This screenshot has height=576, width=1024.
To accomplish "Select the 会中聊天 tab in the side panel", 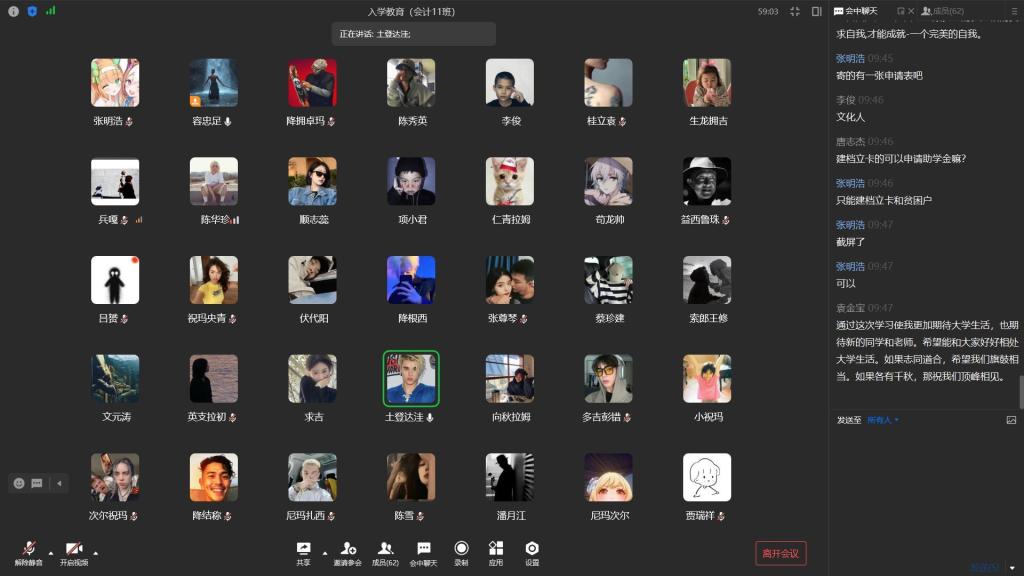I will pyautogui.click(x=856, y=11).
